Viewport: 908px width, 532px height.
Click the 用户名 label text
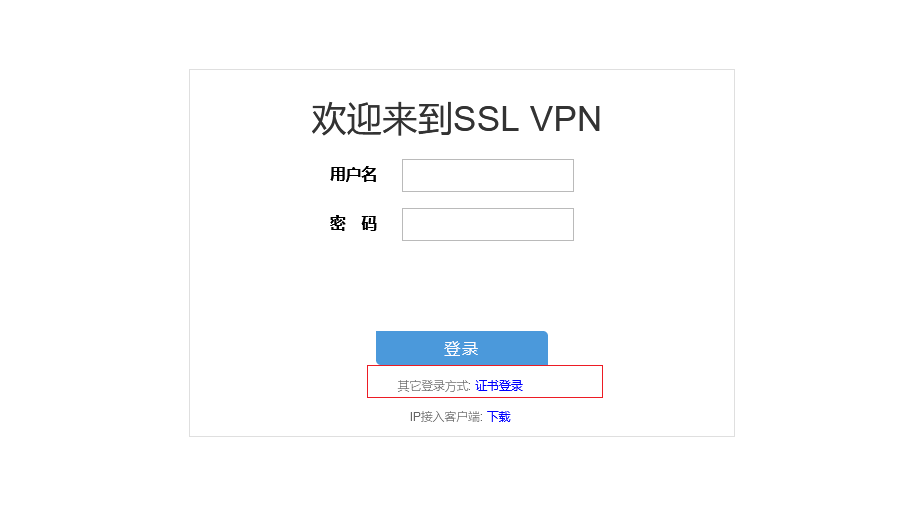353,174
